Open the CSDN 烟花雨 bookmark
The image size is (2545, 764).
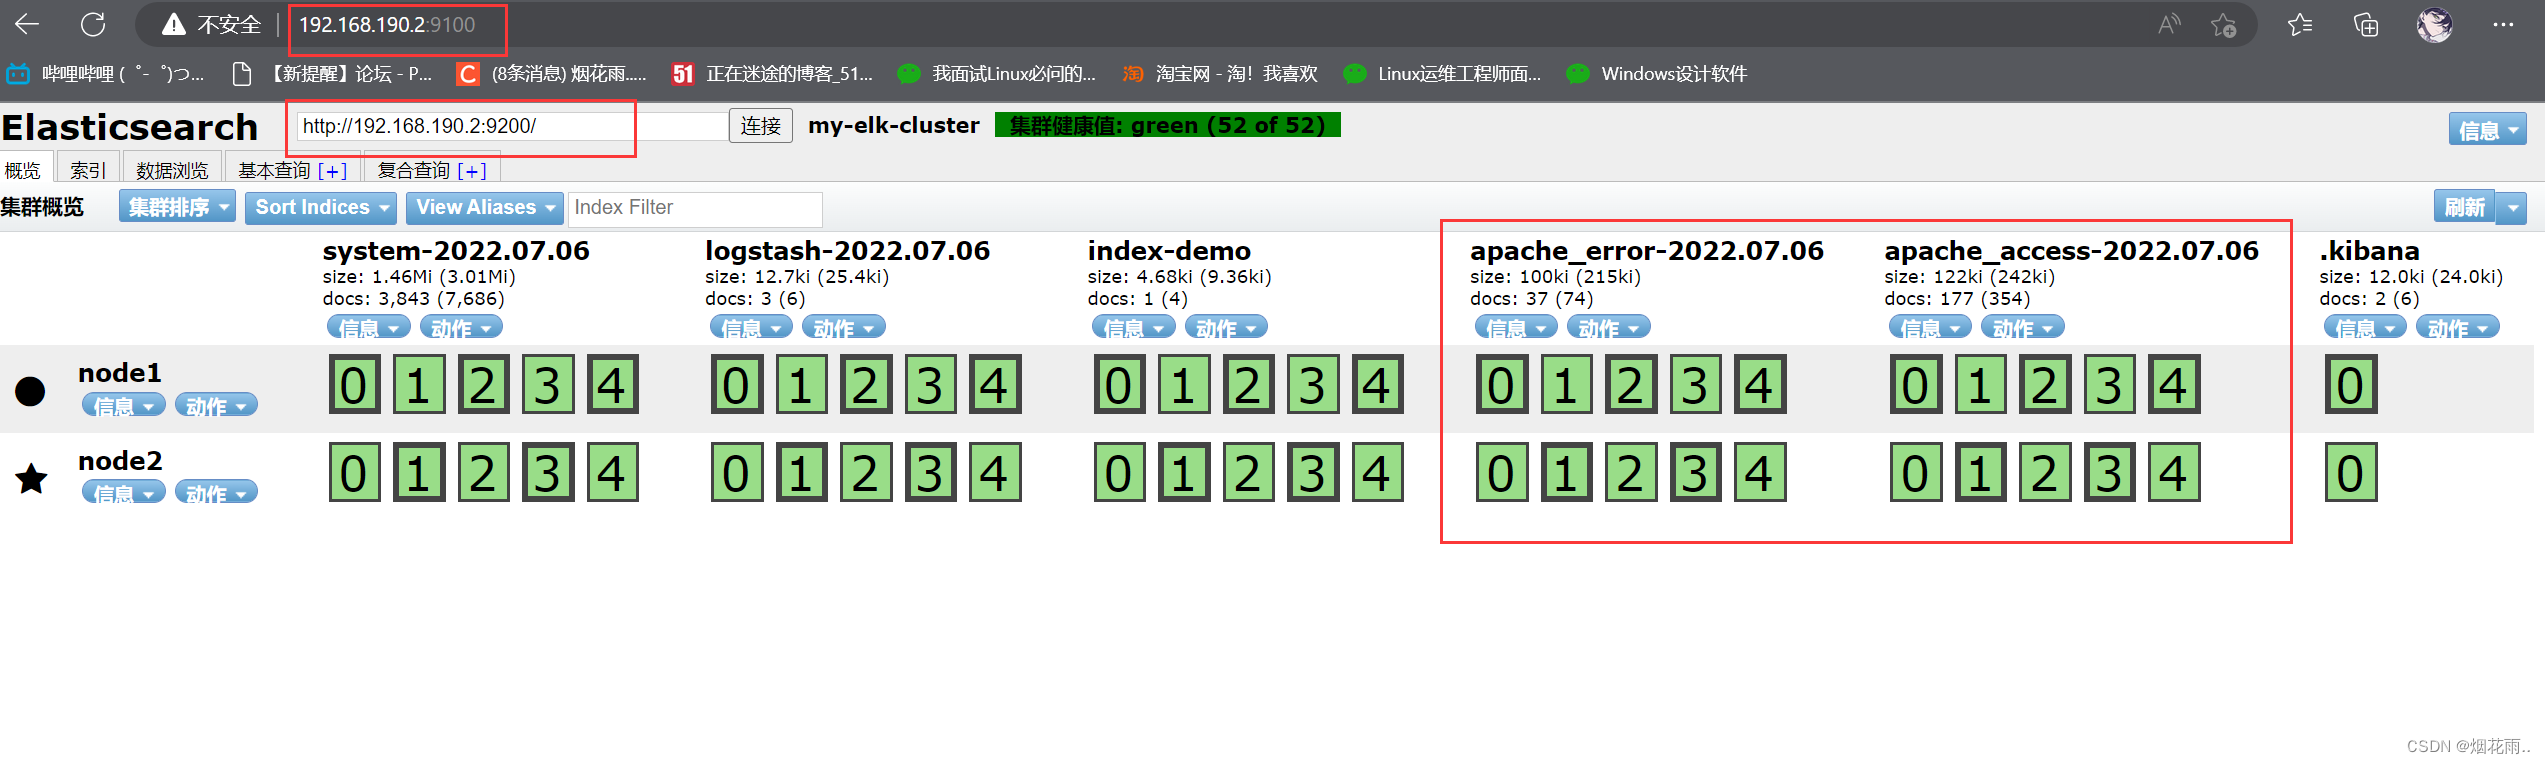(551, 73)
